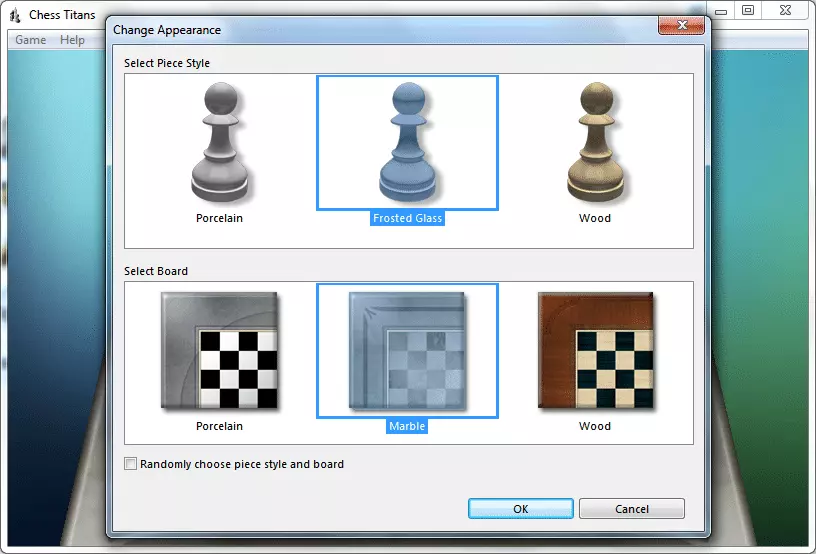Select the Porcelain checkered board thumbnail

coord(220,351)
